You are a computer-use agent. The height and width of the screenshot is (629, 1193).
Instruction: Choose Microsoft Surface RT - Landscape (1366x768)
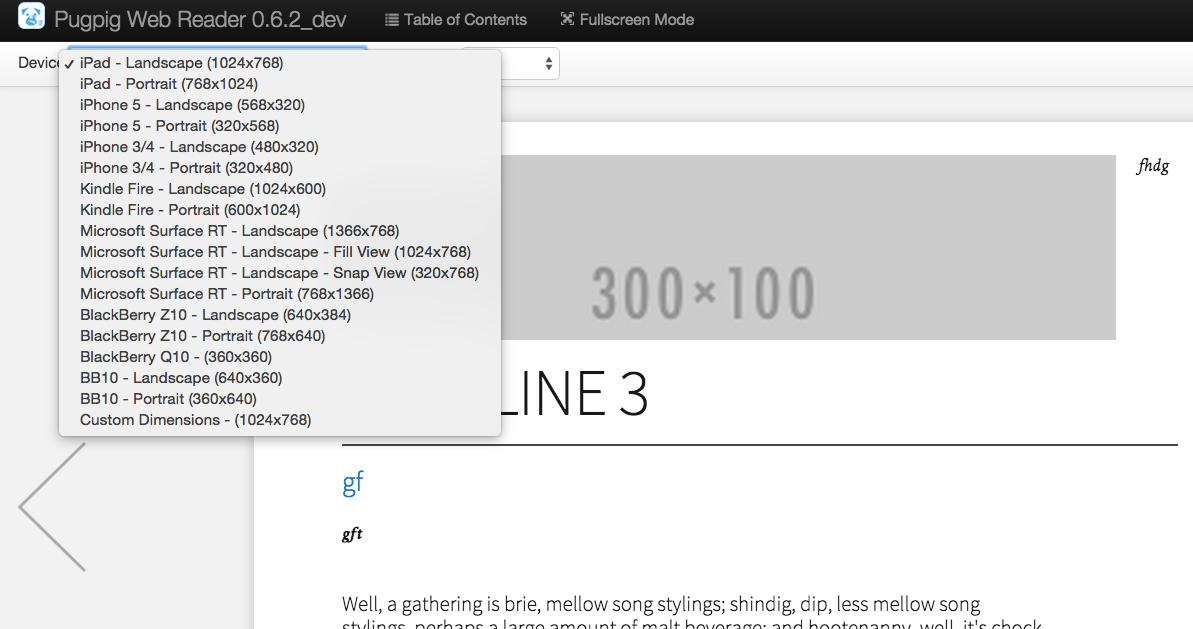279,231
